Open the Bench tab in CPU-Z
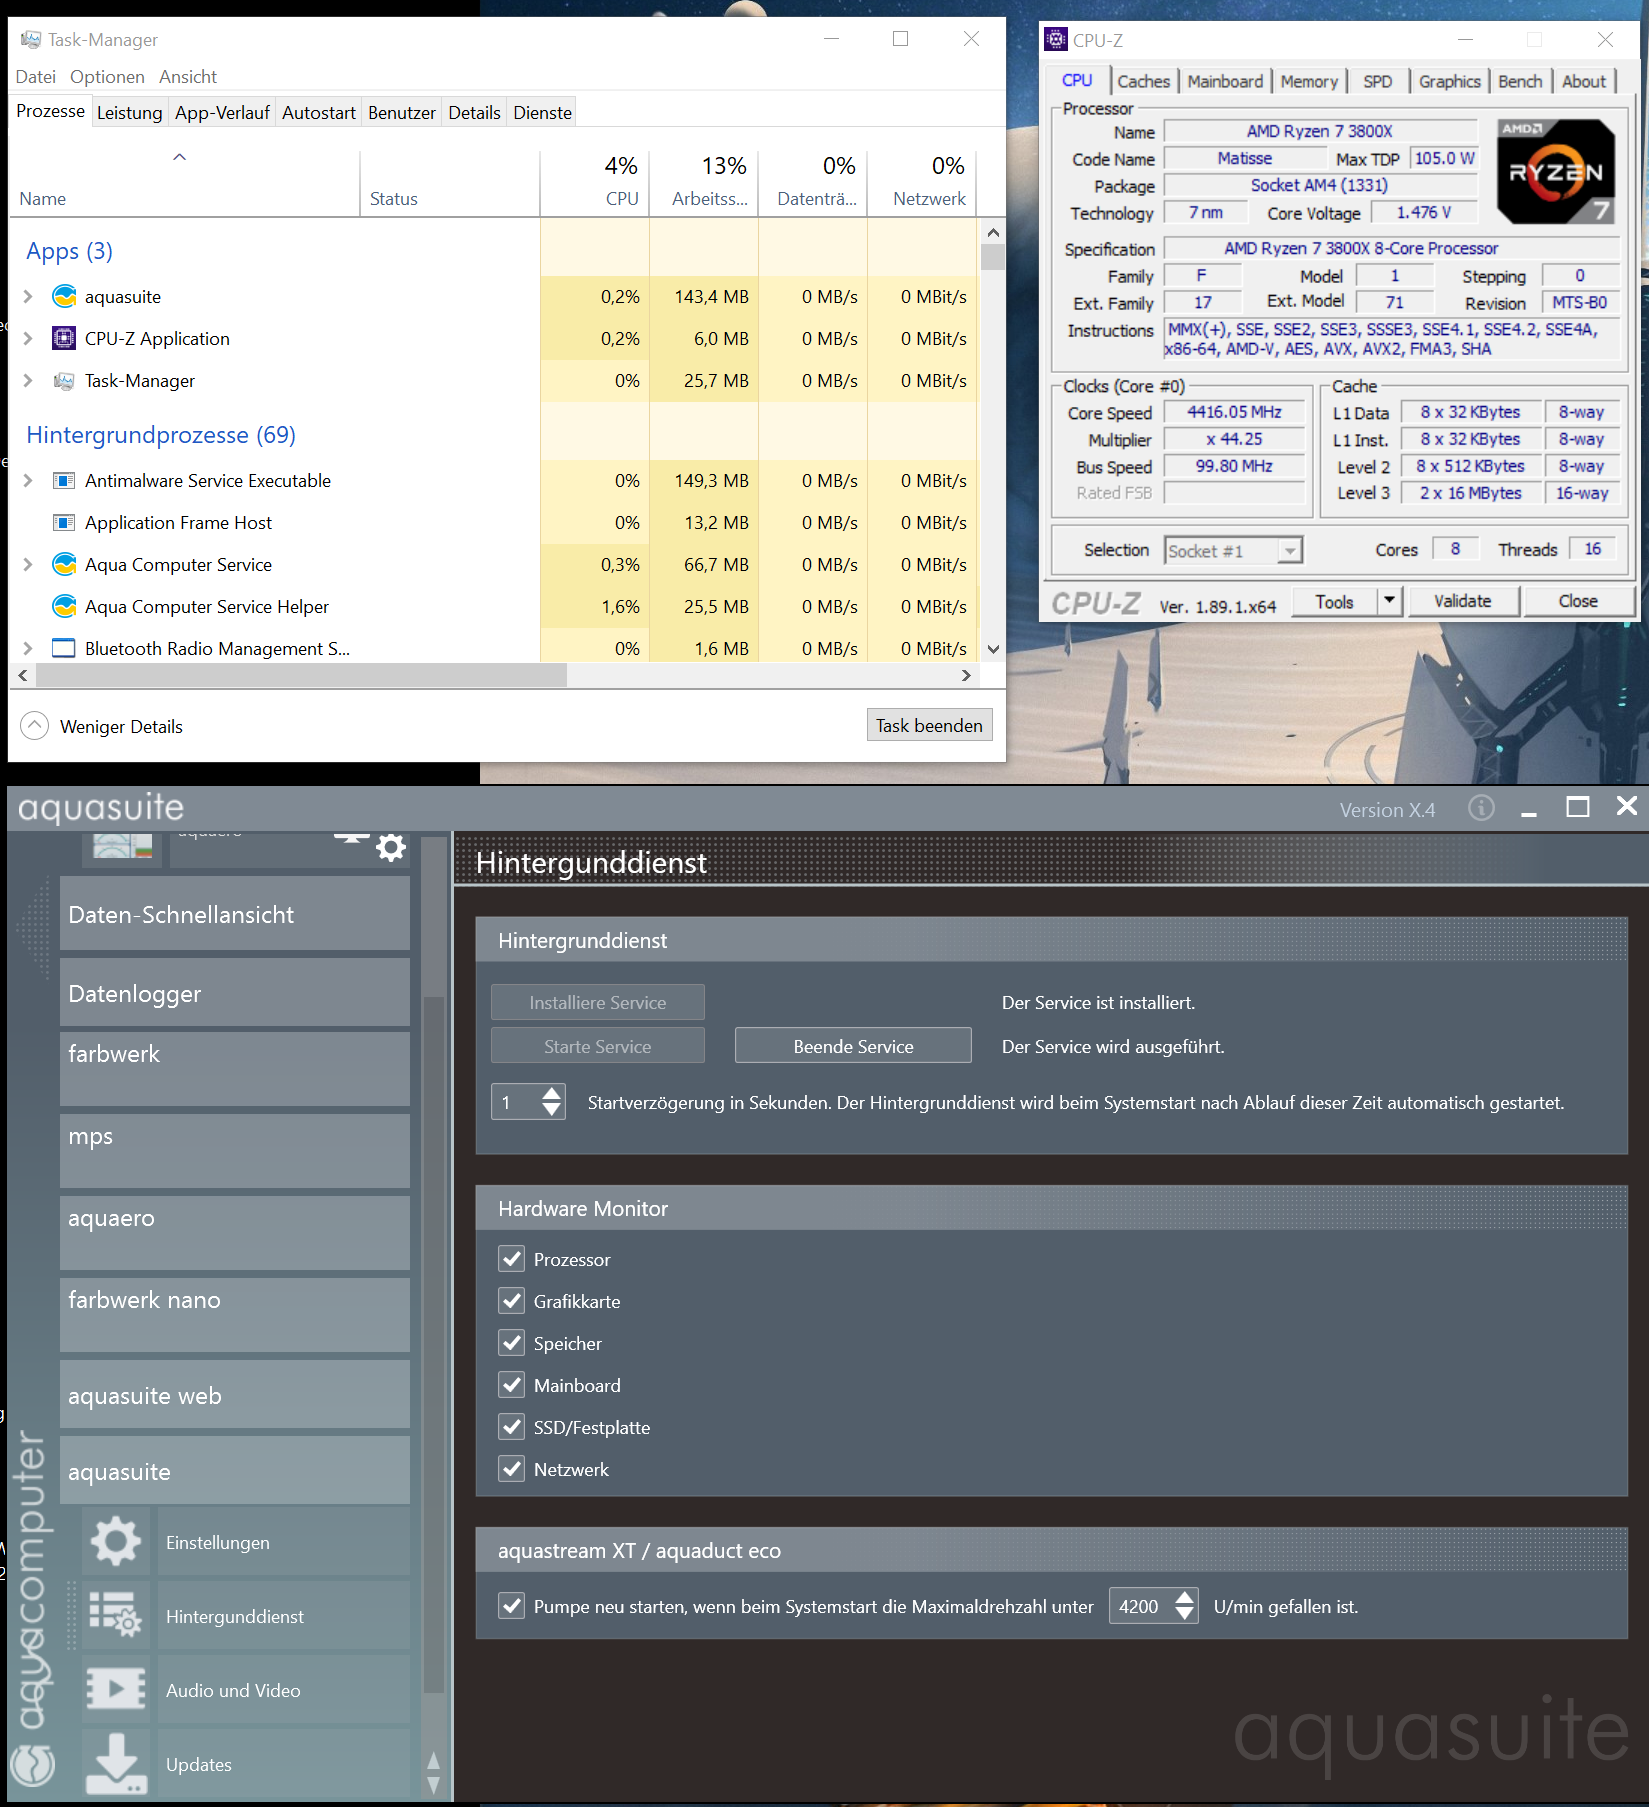 [1520, 82]
